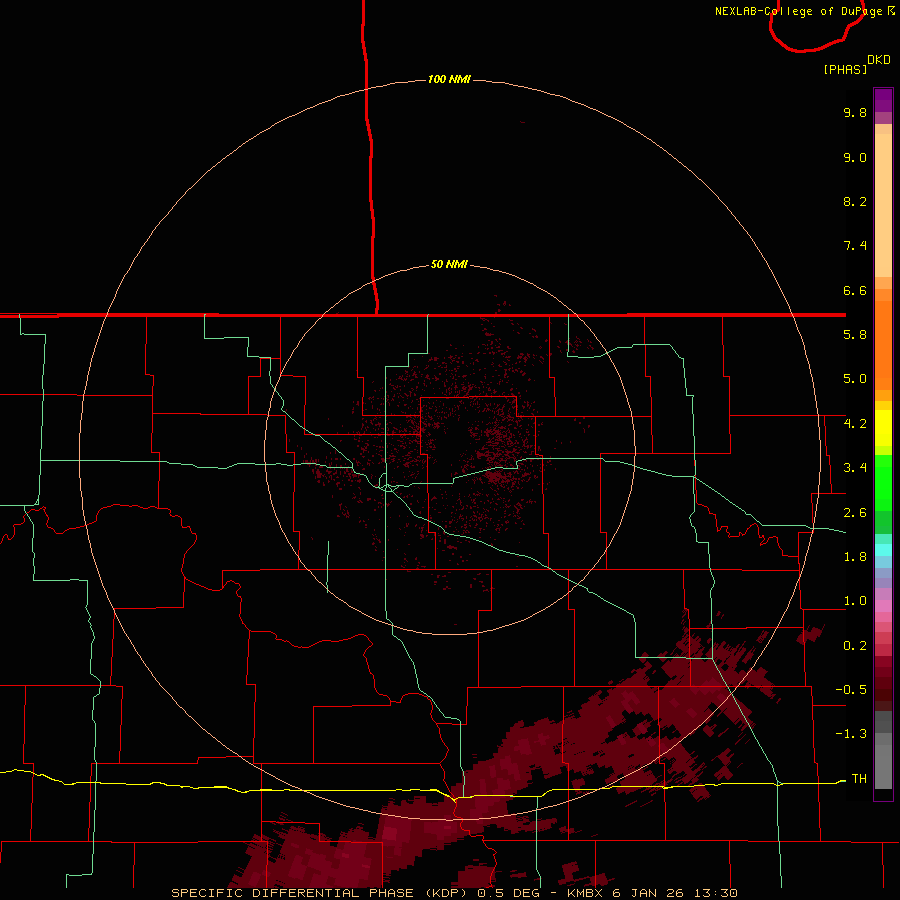Viewport: 900px width, 900px height.
Task: Pick the bright green segment of the color bar
Action: coord(883,482)
